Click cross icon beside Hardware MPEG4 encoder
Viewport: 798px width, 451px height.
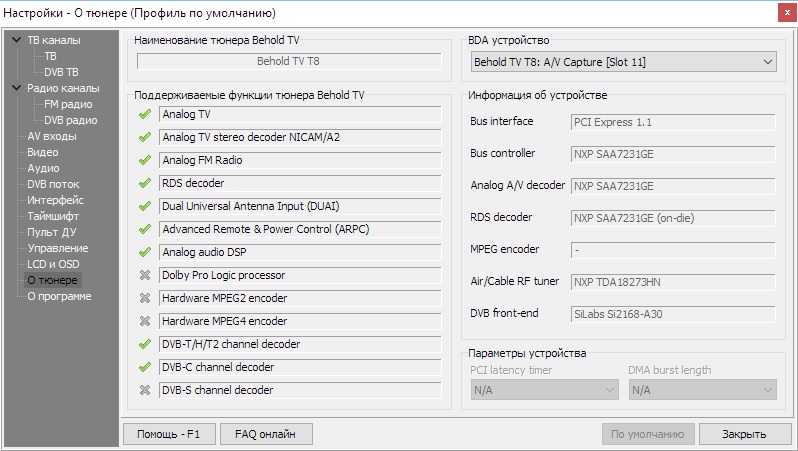tap(145, 321)
